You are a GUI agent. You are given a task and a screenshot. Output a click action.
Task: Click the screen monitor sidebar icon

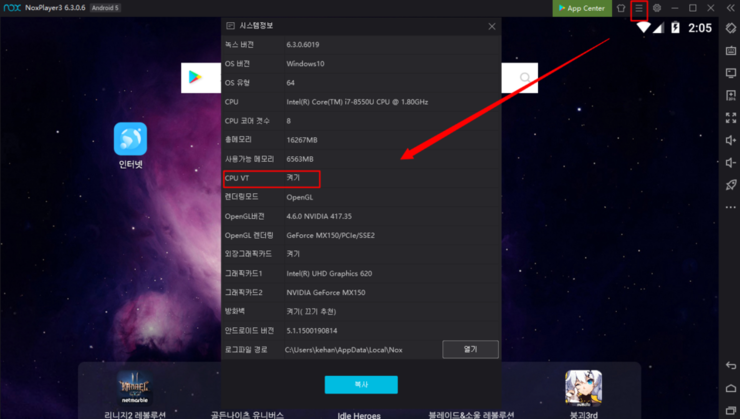(731, 73)
